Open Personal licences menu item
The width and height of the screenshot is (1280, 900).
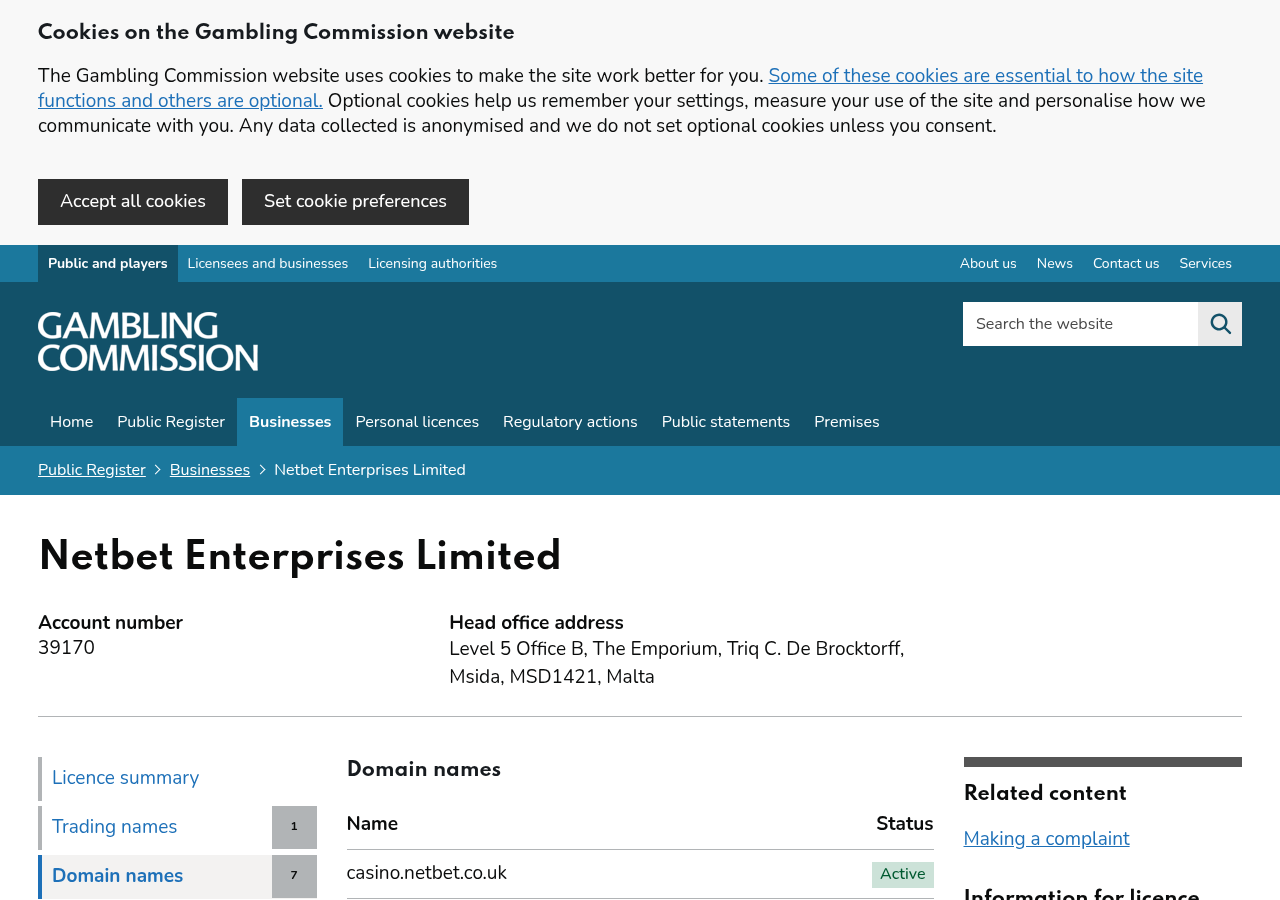(417, 422)
